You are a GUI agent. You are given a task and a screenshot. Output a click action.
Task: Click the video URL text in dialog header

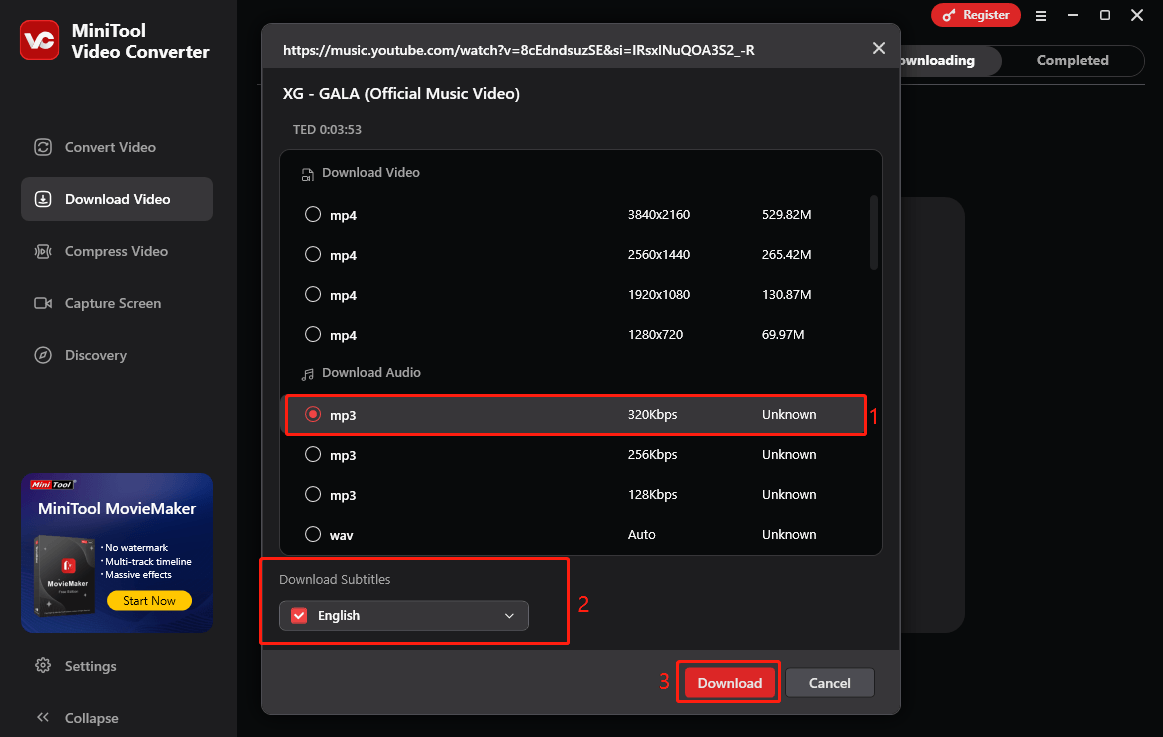click(518, 50)
